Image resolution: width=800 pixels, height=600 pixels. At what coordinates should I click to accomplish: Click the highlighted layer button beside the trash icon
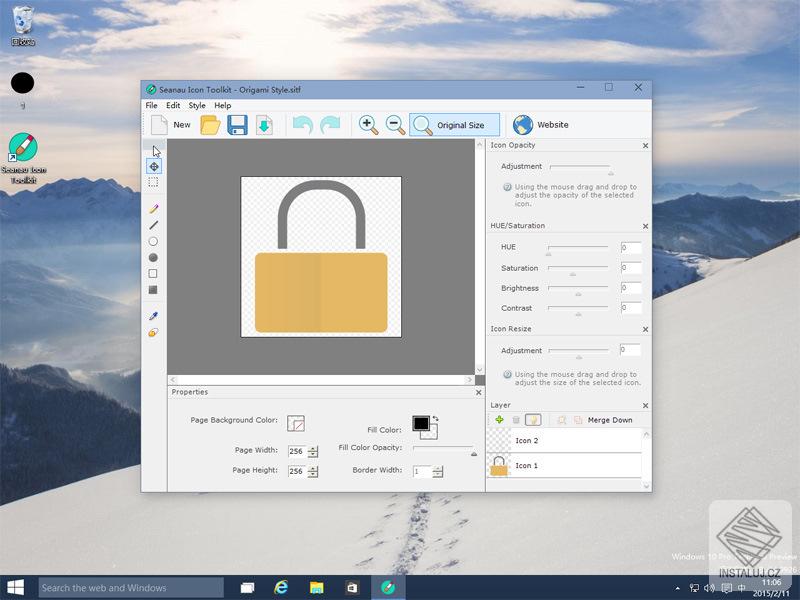[x=533, y=420]
